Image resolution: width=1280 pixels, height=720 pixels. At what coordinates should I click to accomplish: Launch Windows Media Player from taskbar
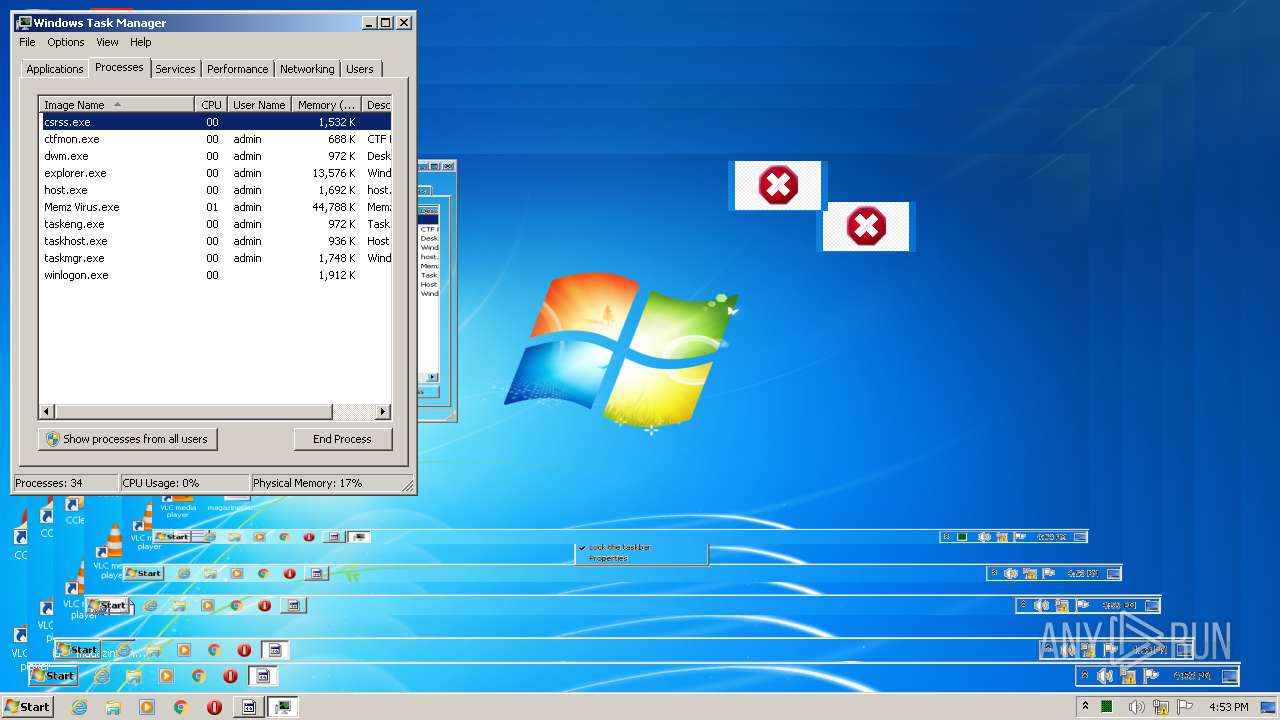[x=147, y=707]
